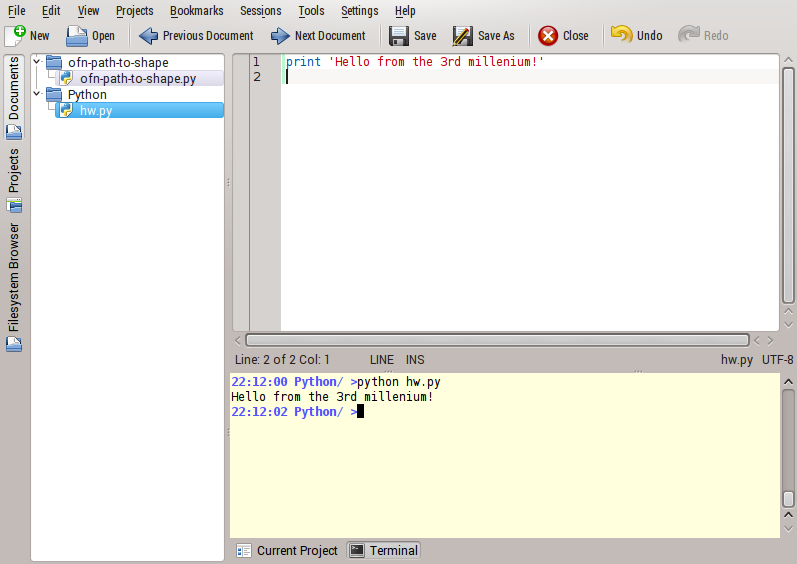Click the greyed Redo icon
This screenshot has height=564, width=797.
(689, 35)
